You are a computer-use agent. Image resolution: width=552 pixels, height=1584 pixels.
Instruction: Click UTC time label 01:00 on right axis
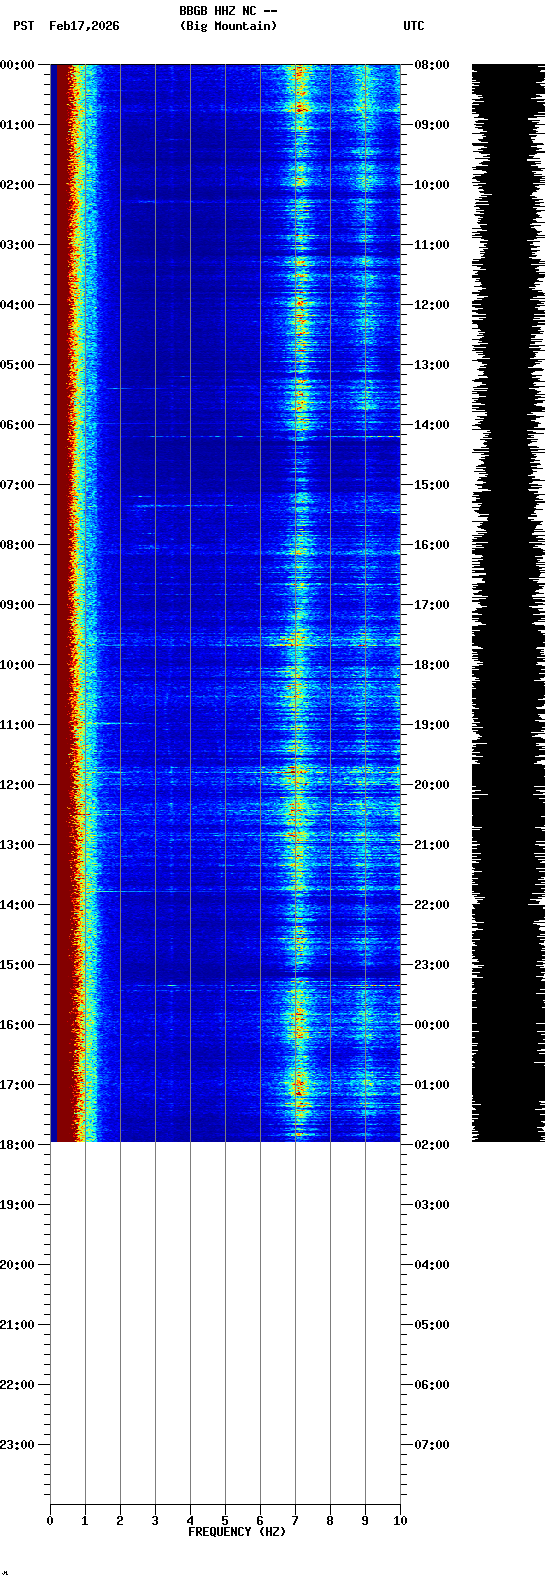[x=432, y=1085]
